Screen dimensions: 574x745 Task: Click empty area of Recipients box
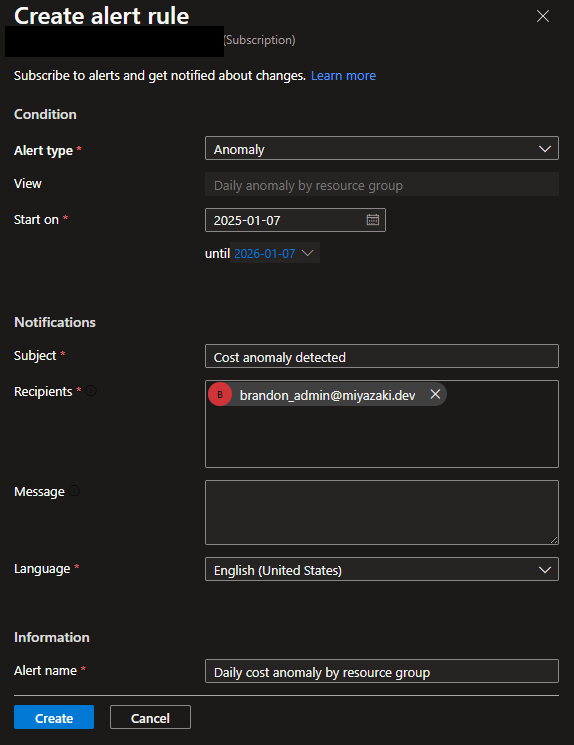pos(382,439)
